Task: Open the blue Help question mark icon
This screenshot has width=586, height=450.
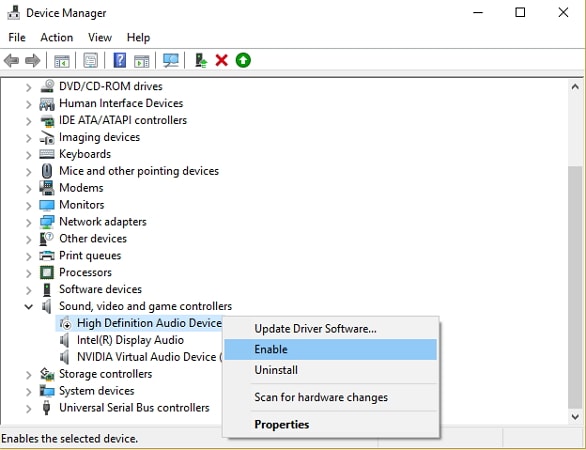Action: pos(120,60)
